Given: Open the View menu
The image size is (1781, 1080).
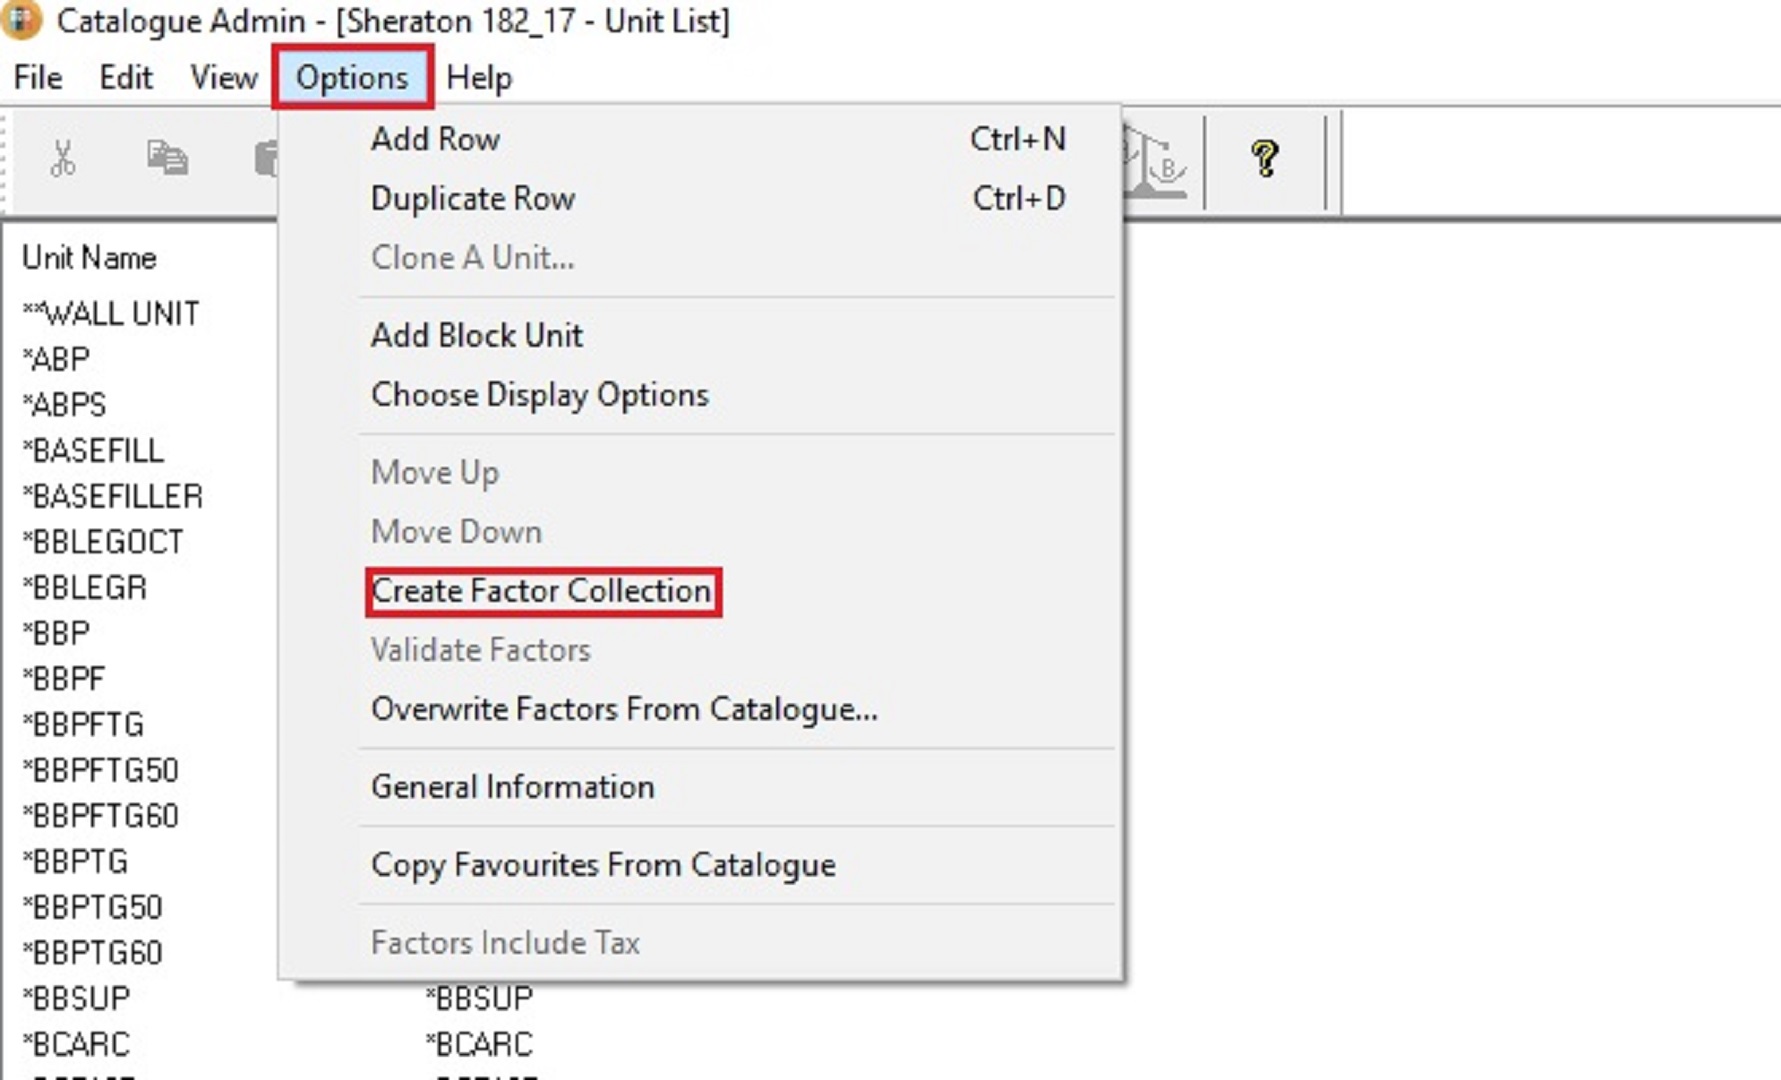Looking at the screenshot, I should [x=224, y=77].
